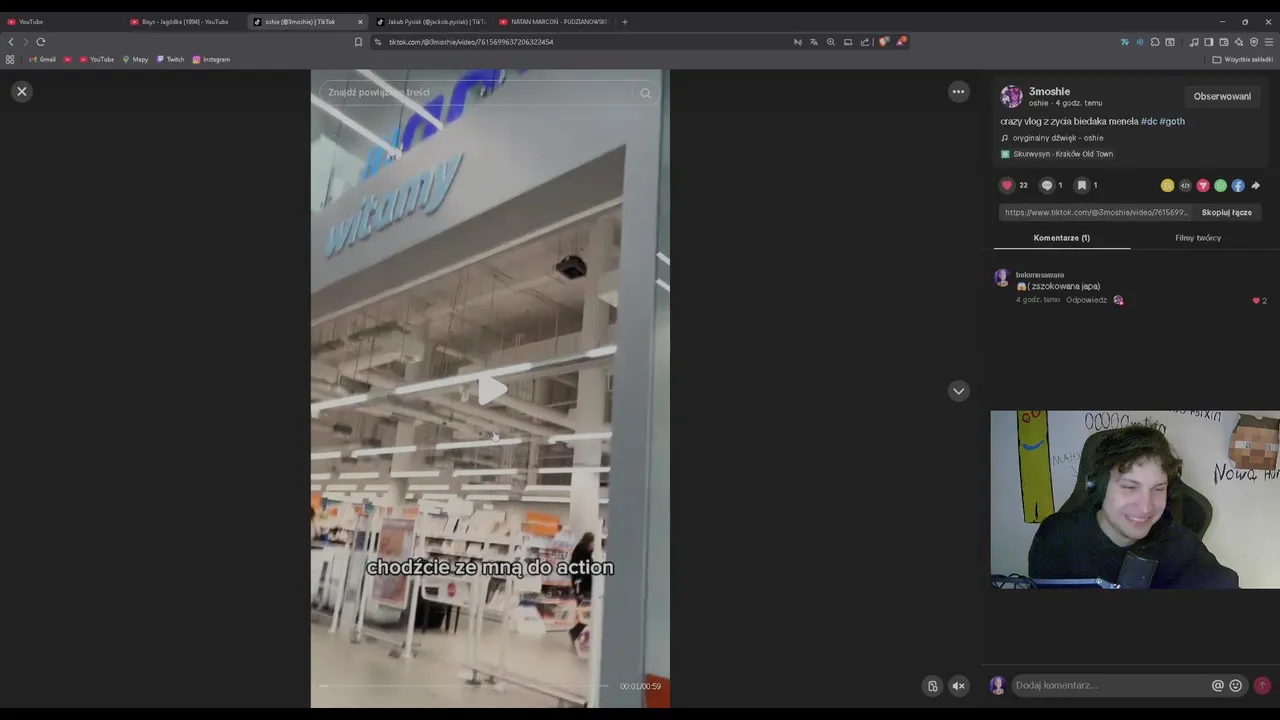Viewport: 1280px width, 720px height.
Task: Click the 'Obserwowani' following button
Action: [x=1222, y=97]
